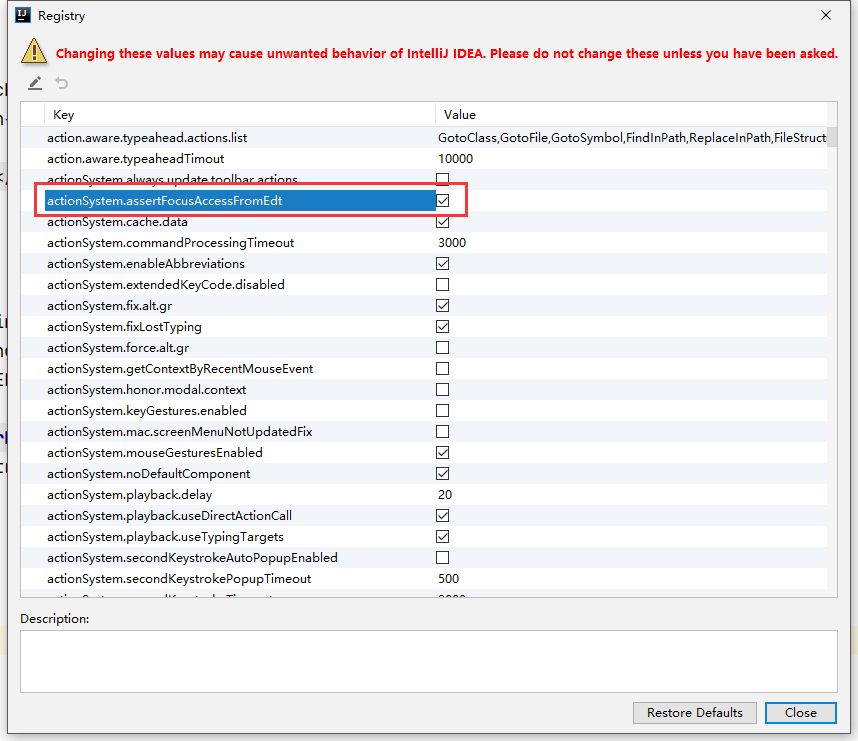
Task: Select actionSystem.assertFocusAccessFromEdt key text
Action: [165, 201]
